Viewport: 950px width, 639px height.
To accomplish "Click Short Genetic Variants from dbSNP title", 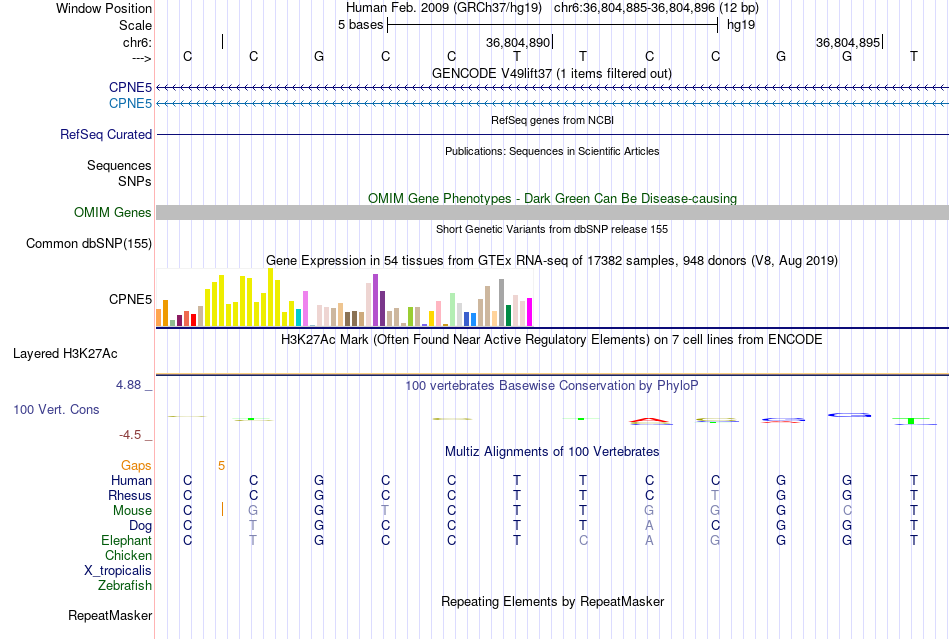I will 552,229.
